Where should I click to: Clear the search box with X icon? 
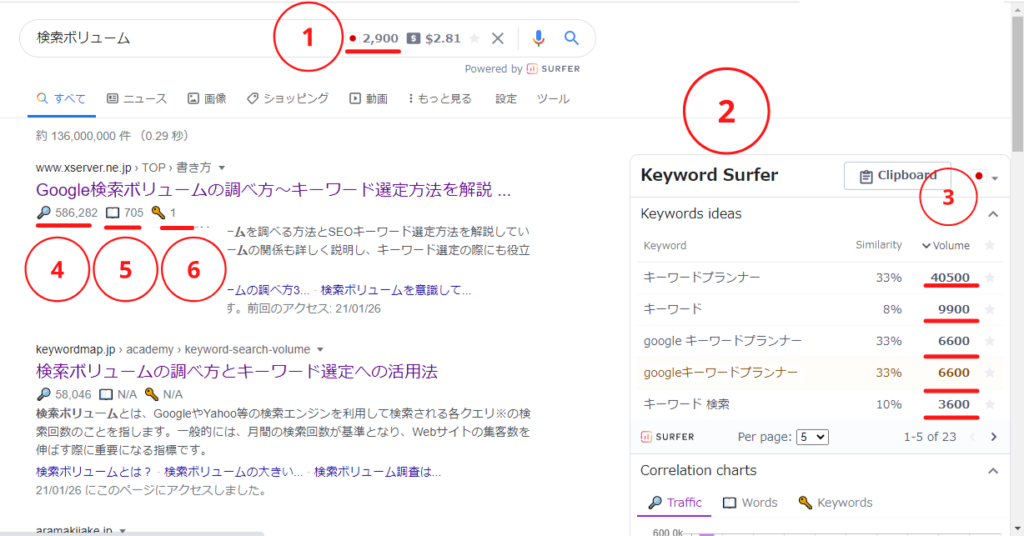point(498,39)
